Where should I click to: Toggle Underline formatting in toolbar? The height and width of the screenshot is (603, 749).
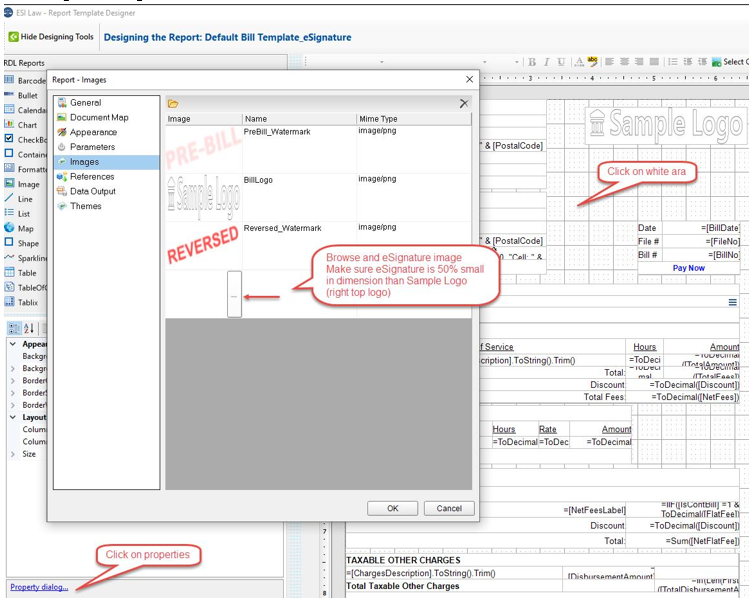point(561,62)
